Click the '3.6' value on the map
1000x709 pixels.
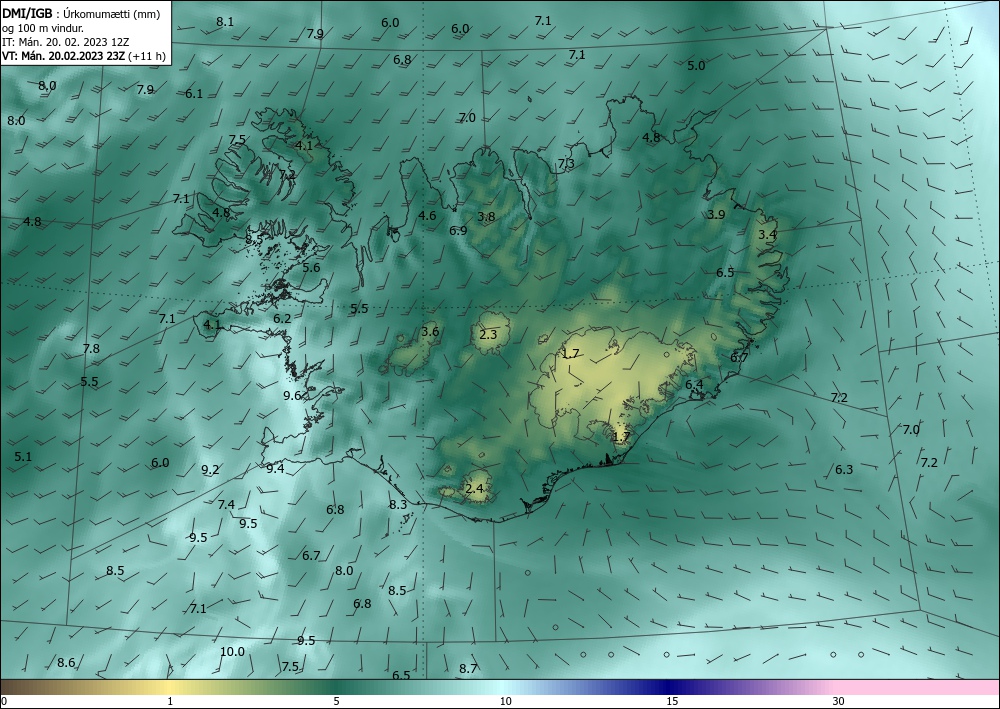[430, 331]
